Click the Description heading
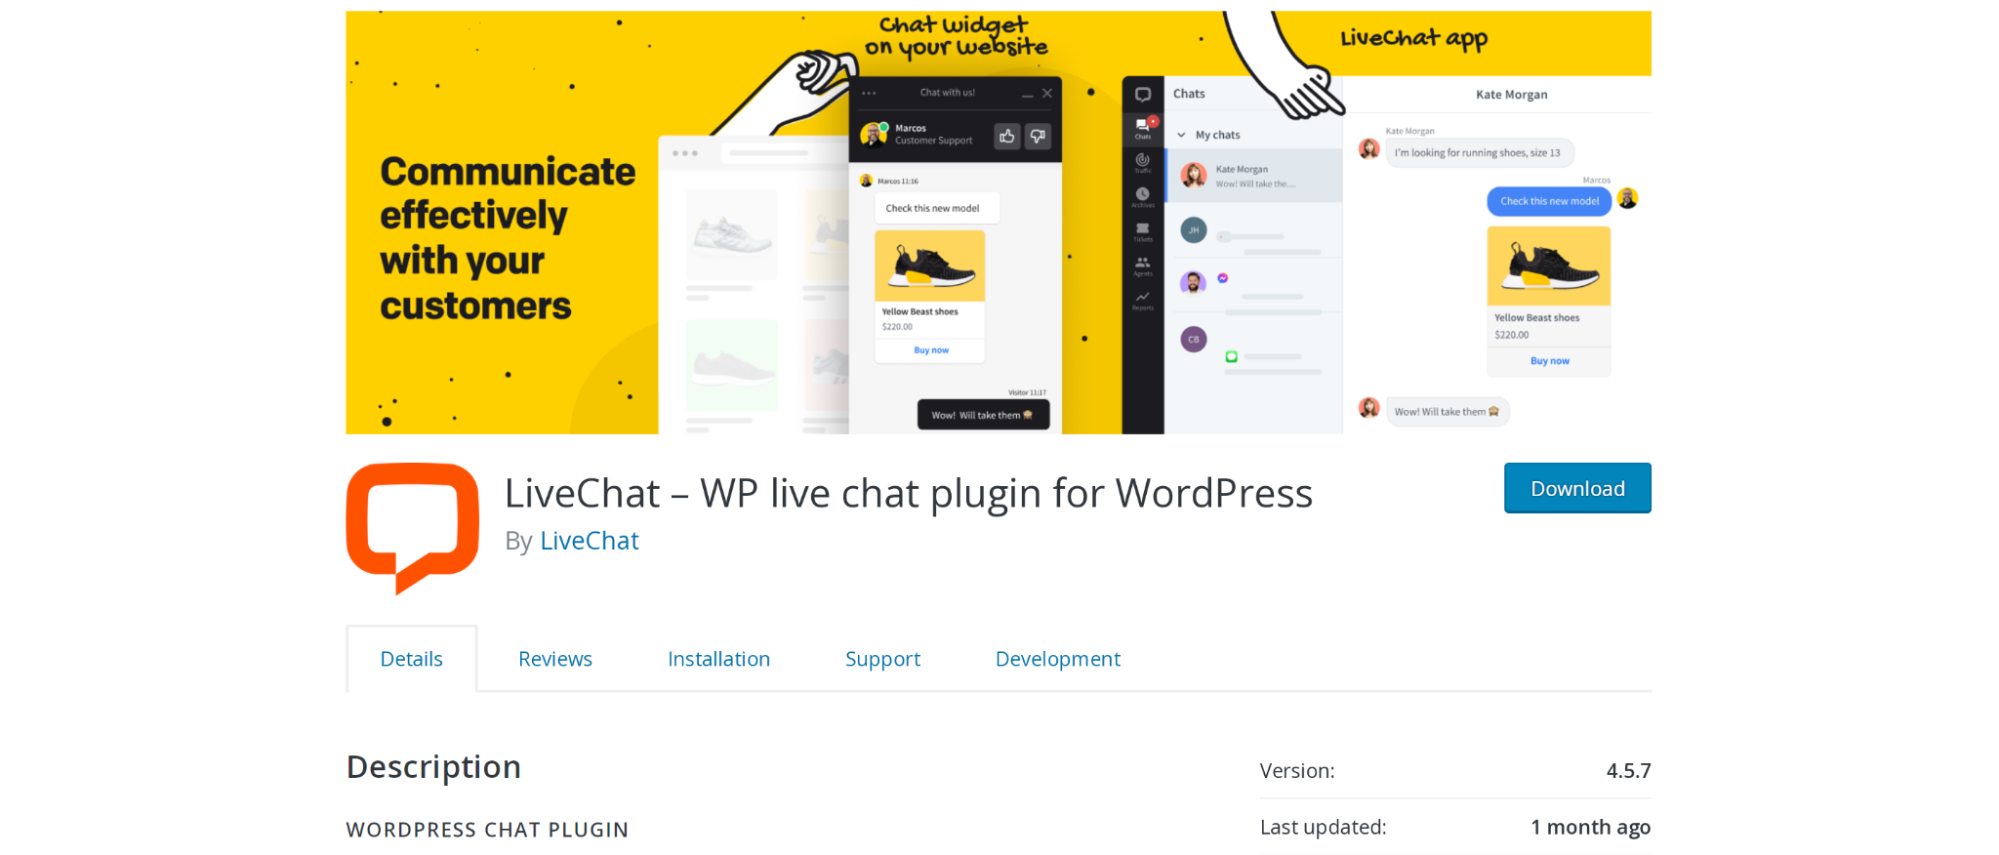Screen dimensions: 1999x855 433,767
